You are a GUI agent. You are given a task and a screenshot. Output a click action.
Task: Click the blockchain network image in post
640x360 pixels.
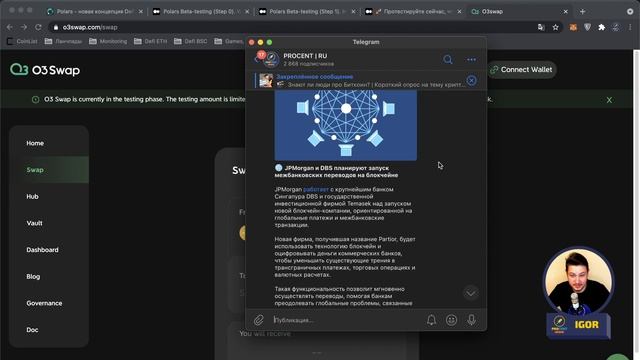tap(346, 125)
